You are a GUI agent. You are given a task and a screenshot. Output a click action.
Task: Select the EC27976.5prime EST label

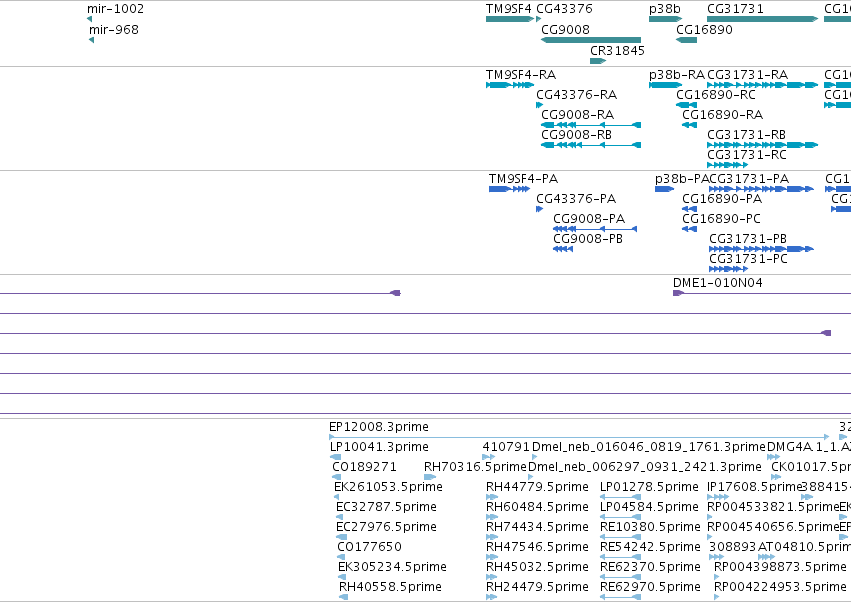point(386,527)
